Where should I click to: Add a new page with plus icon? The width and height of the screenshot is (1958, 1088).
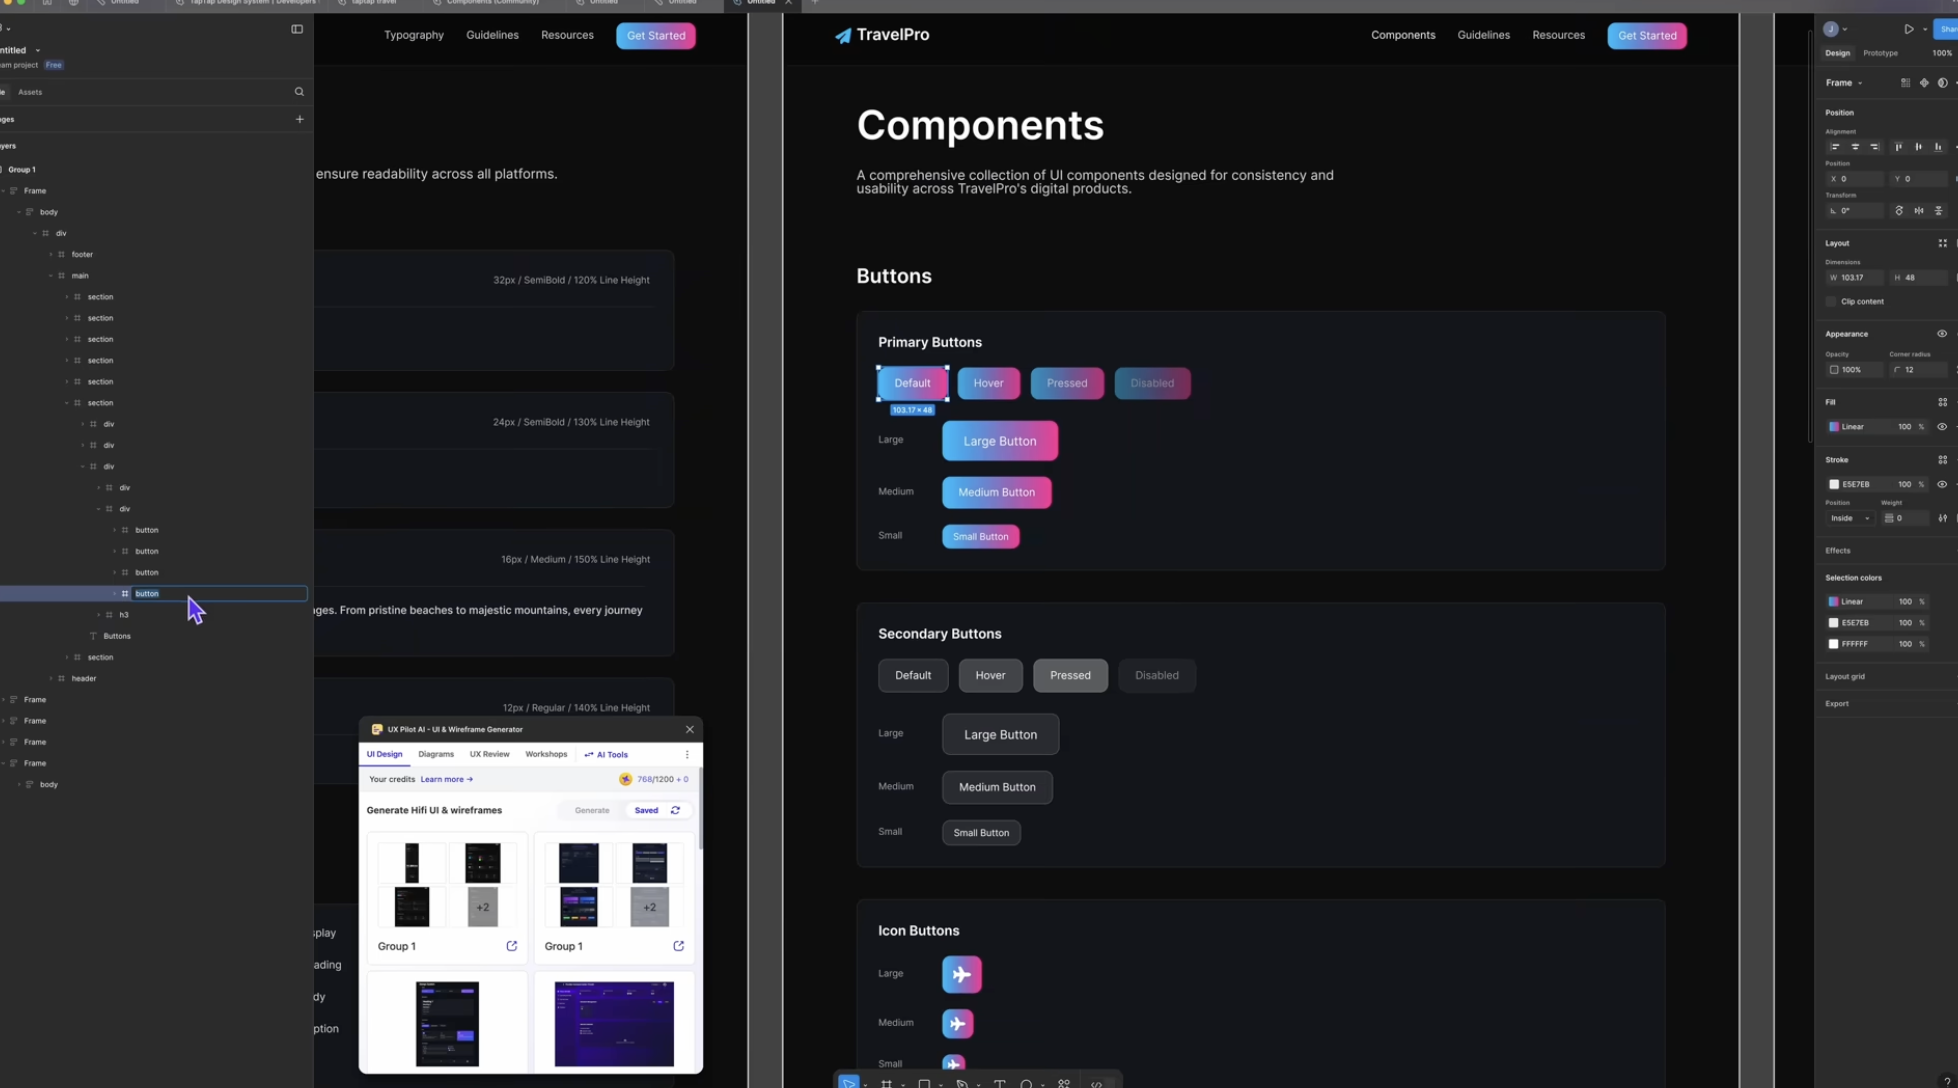click(299, 119)
